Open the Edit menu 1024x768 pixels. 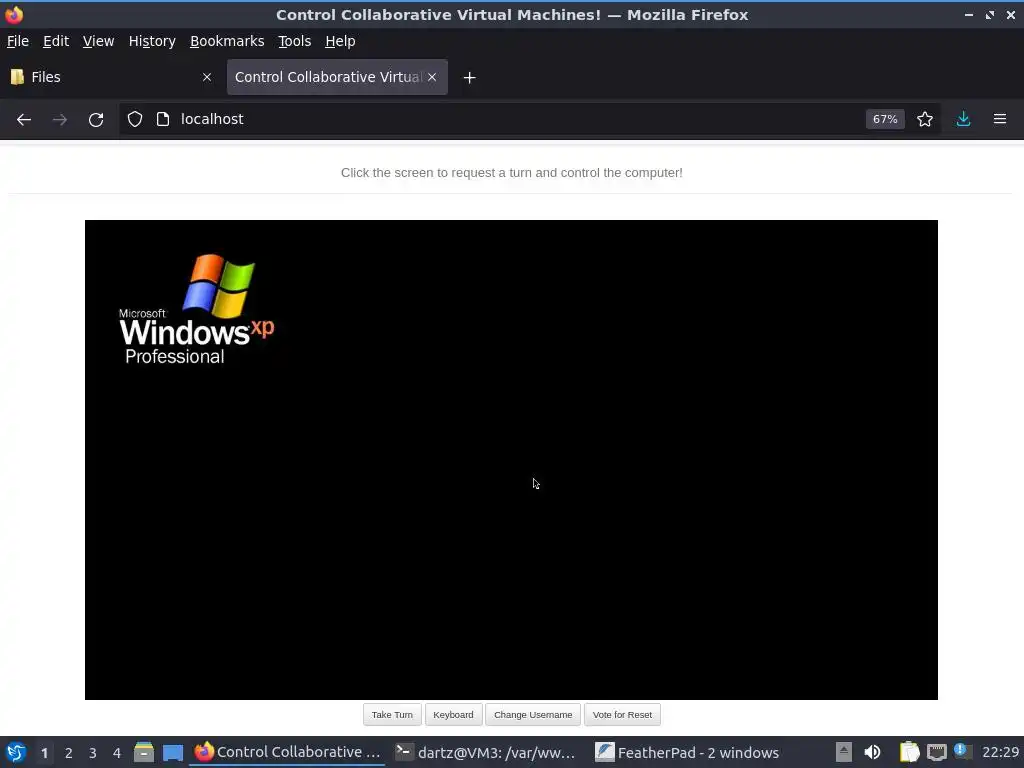point(56,41)
